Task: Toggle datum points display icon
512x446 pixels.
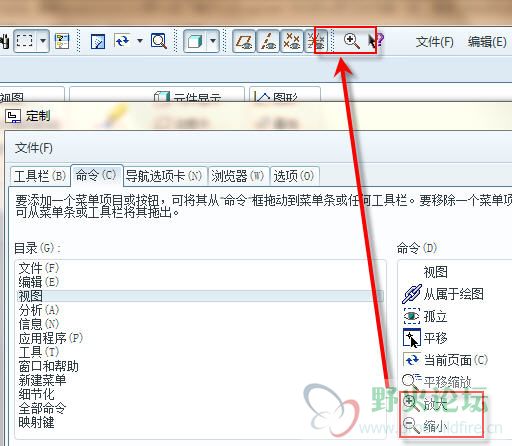Action: click(292, 41)
